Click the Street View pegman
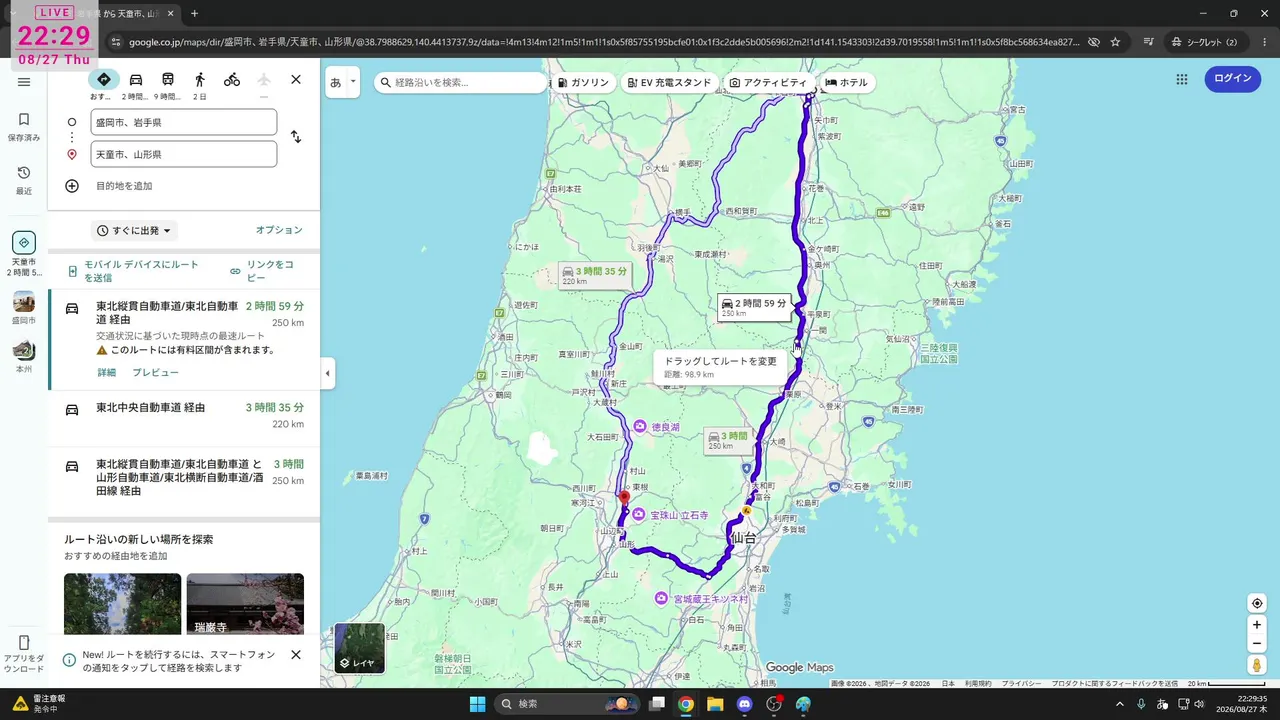Viewport: 1280px width, 720px height. tap(1257, 665)
